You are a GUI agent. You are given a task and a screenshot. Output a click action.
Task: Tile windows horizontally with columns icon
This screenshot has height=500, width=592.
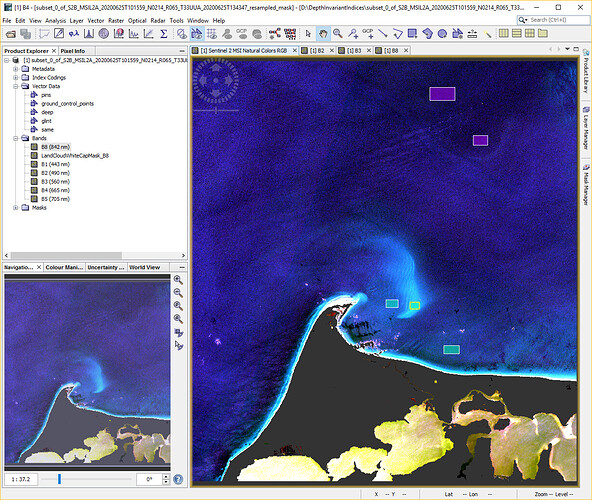click(503, 33)
